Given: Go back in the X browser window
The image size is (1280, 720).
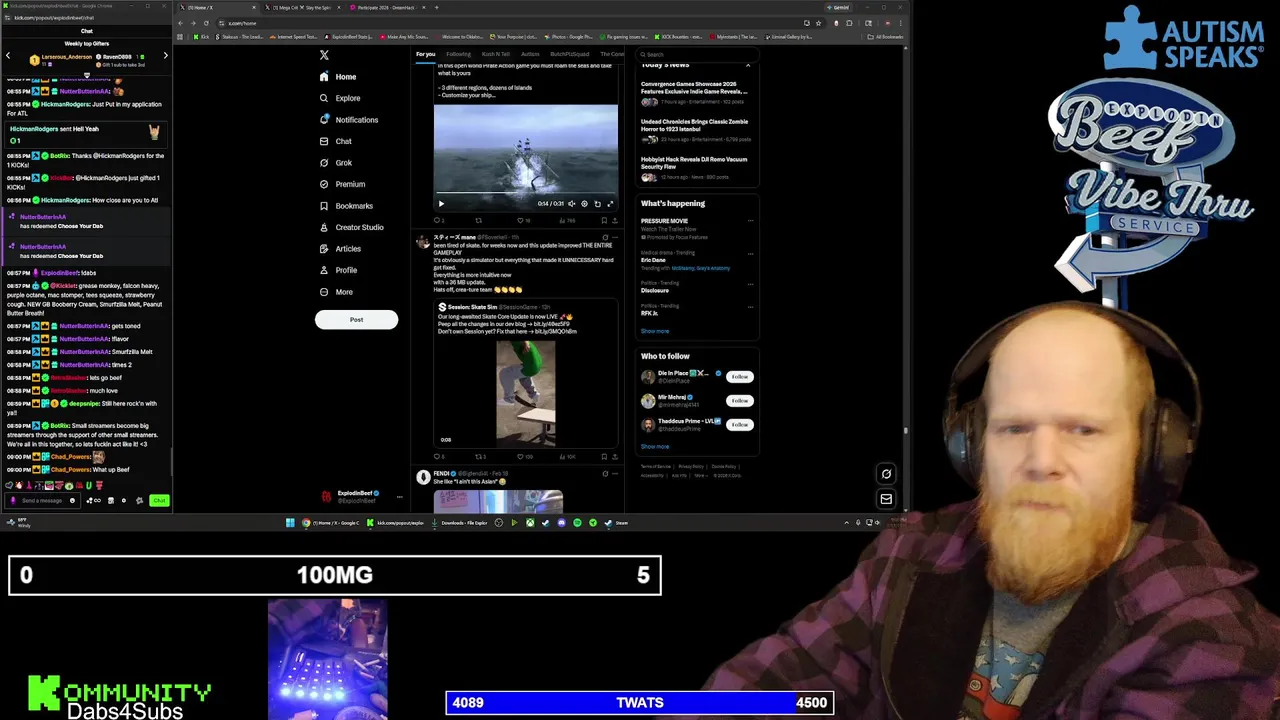Looking at the screenshot, I should tap(182, 23).
